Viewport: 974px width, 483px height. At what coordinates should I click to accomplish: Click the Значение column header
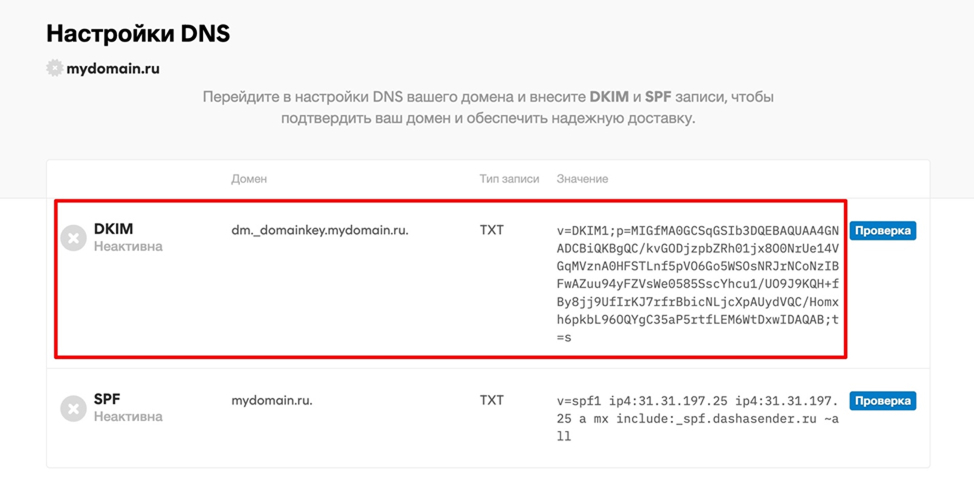pyautogui.click(x=582, y=179)
